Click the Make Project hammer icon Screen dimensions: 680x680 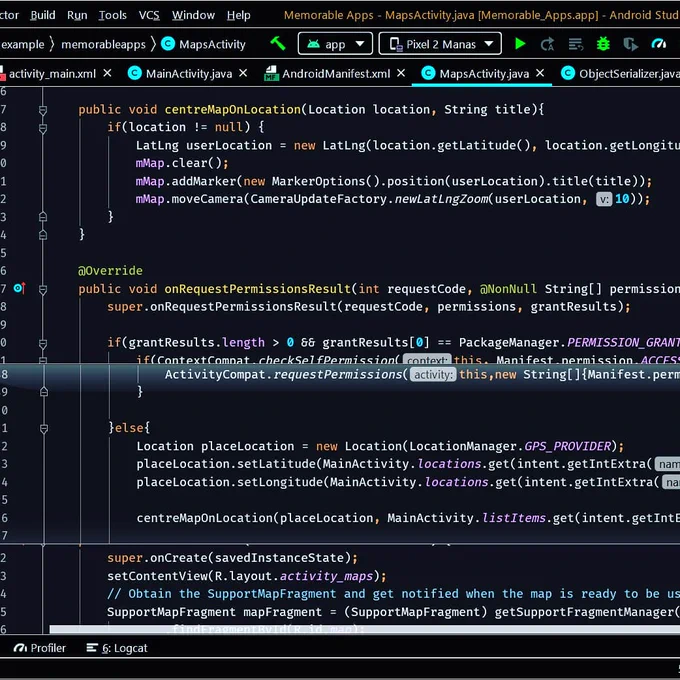coord(278,43)
